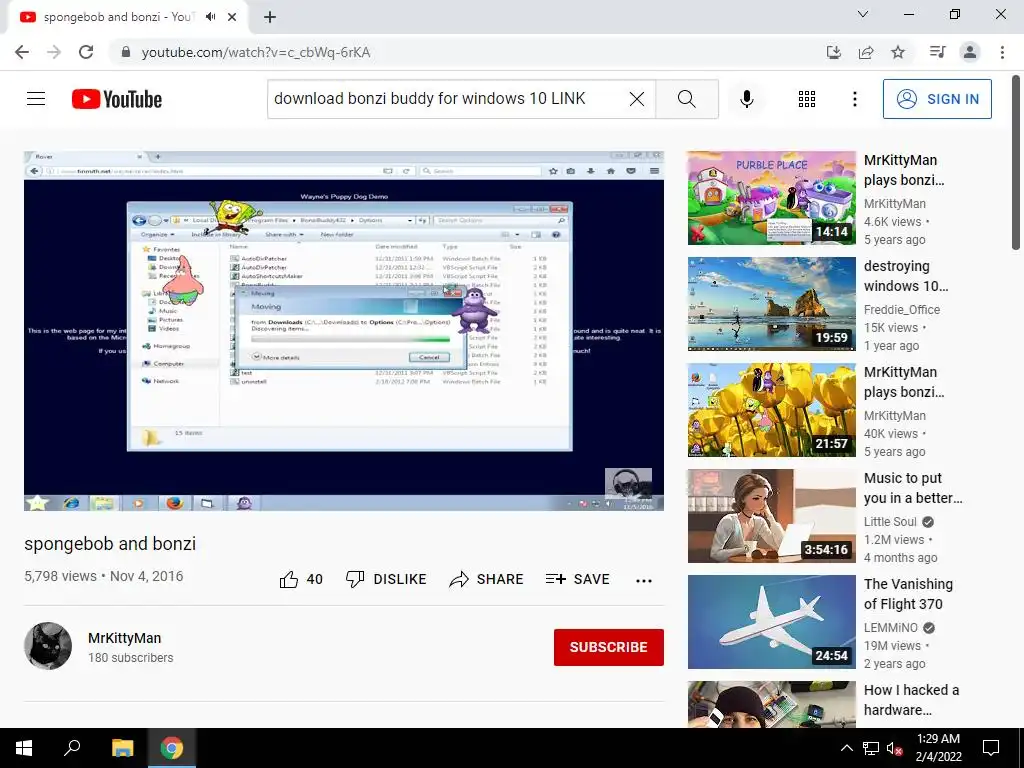Share this page icon in Chrome
Screen dimensions: 1024x768
tap(866, 52)
